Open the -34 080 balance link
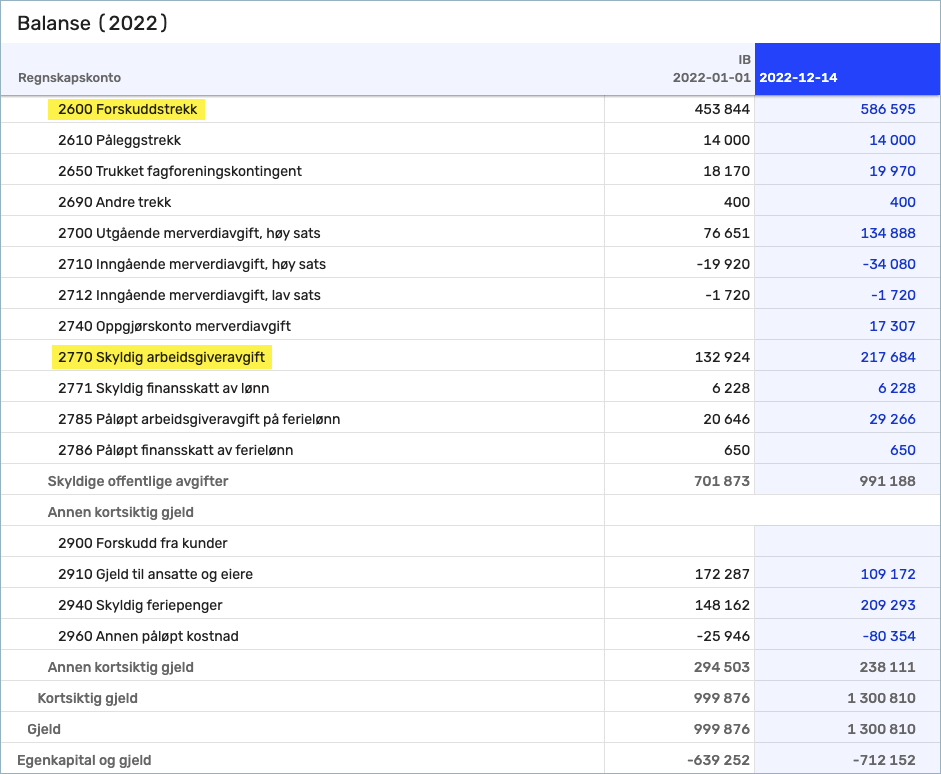The width and height of the screenshot is (941, 774). (889, 265)
